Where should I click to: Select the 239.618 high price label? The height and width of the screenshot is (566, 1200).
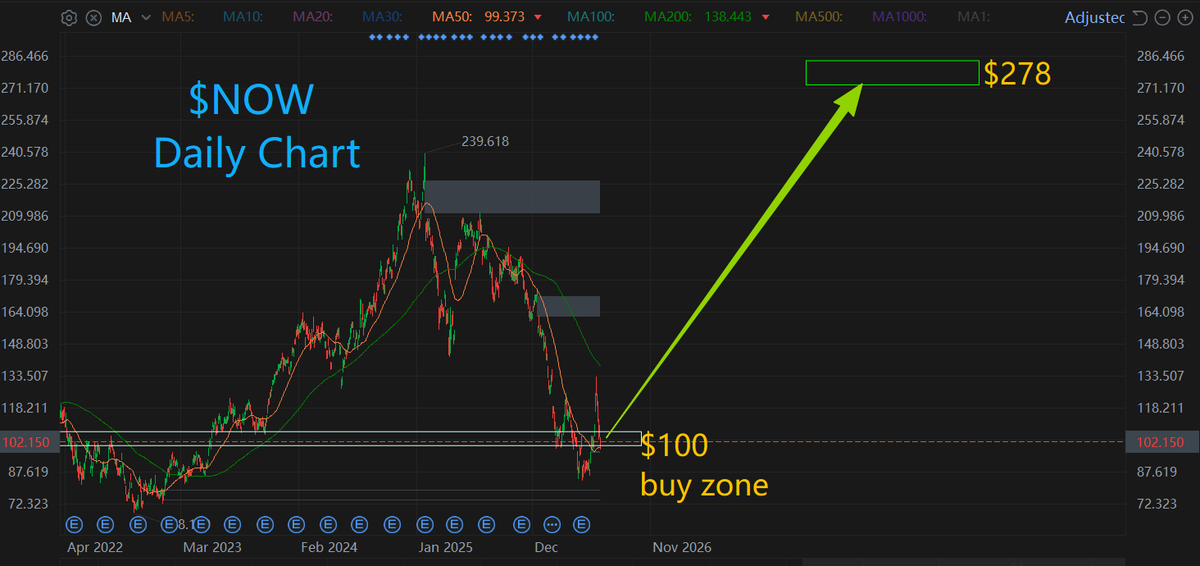click(485, 142)
